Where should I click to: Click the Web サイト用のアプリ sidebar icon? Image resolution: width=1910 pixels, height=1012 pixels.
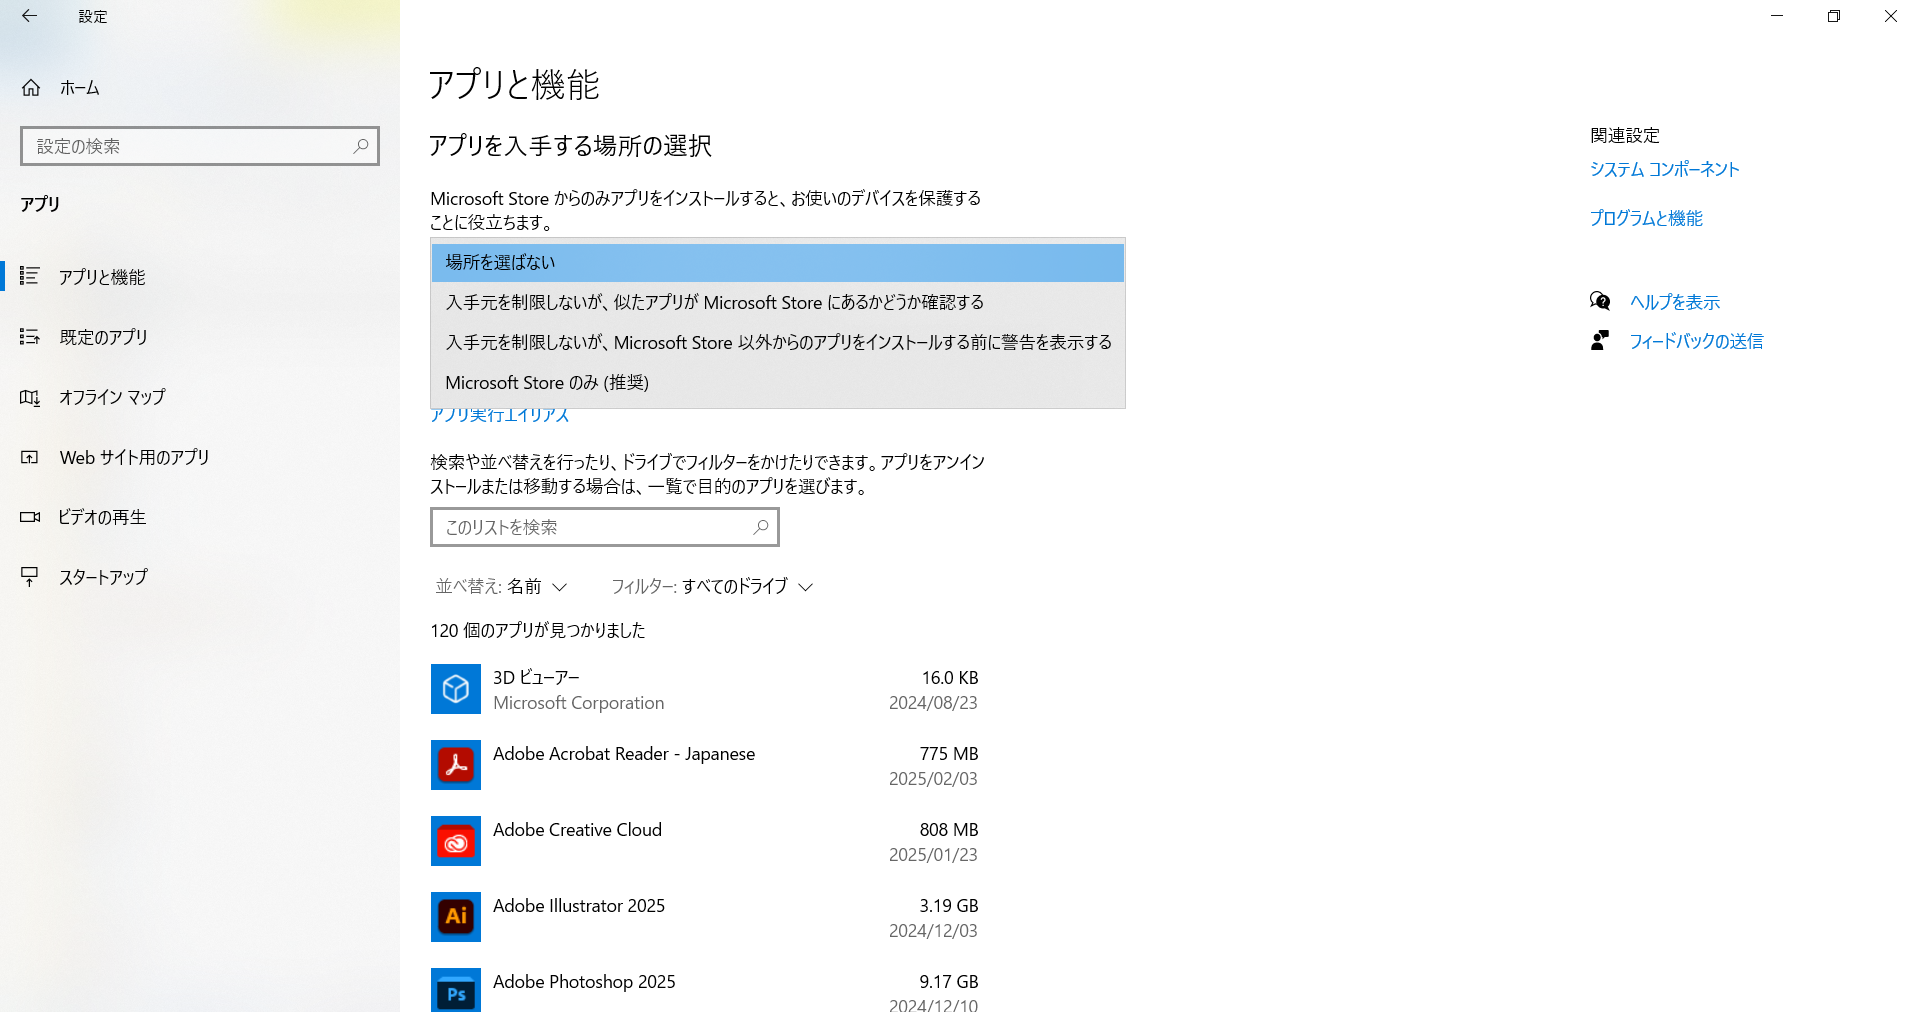(30, 457)
